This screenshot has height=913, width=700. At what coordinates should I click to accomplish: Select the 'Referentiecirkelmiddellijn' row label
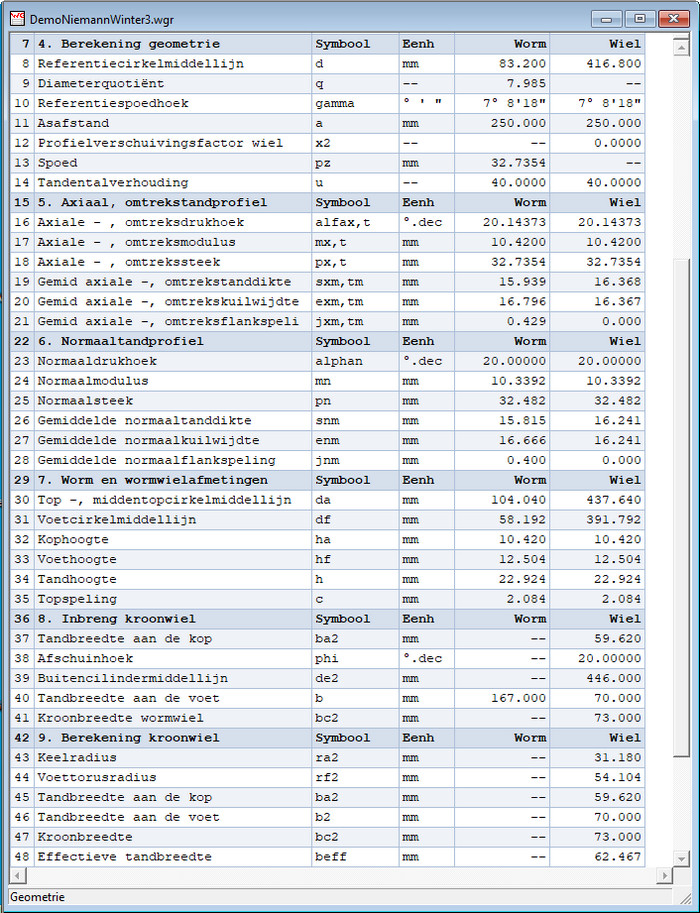[x=140, y=63]
